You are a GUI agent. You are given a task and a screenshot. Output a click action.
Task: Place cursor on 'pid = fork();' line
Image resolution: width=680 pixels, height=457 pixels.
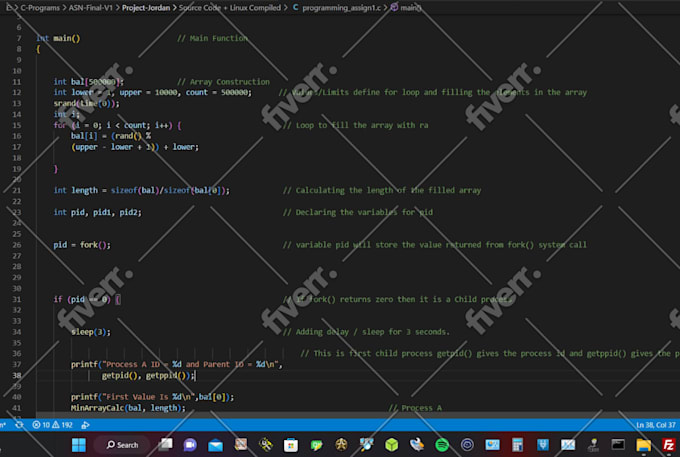pos(82,245)
